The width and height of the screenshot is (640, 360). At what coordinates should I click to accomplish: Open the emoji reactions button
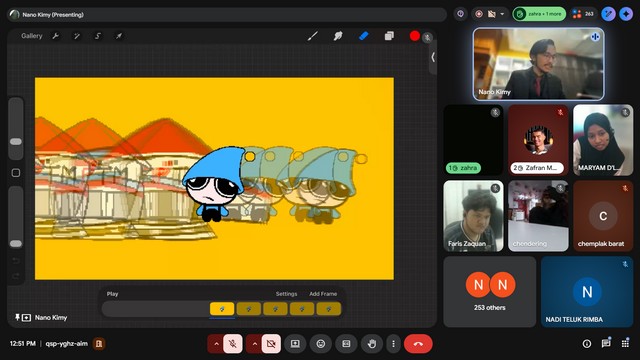point(321,344)
